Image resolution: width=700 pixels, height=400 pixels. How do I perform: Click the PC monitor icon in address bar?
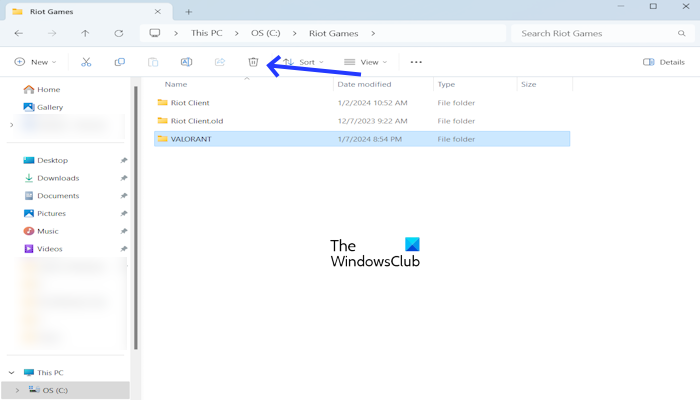(x=155, y=33)
